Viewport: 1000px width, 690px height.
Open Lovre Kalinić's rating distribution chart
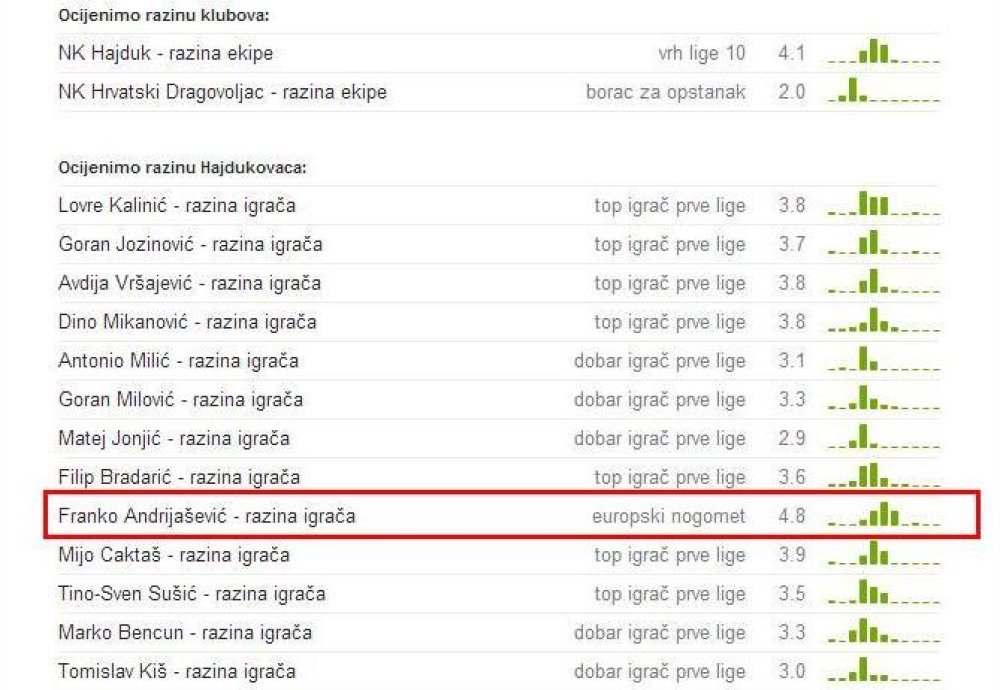(883, 206)
